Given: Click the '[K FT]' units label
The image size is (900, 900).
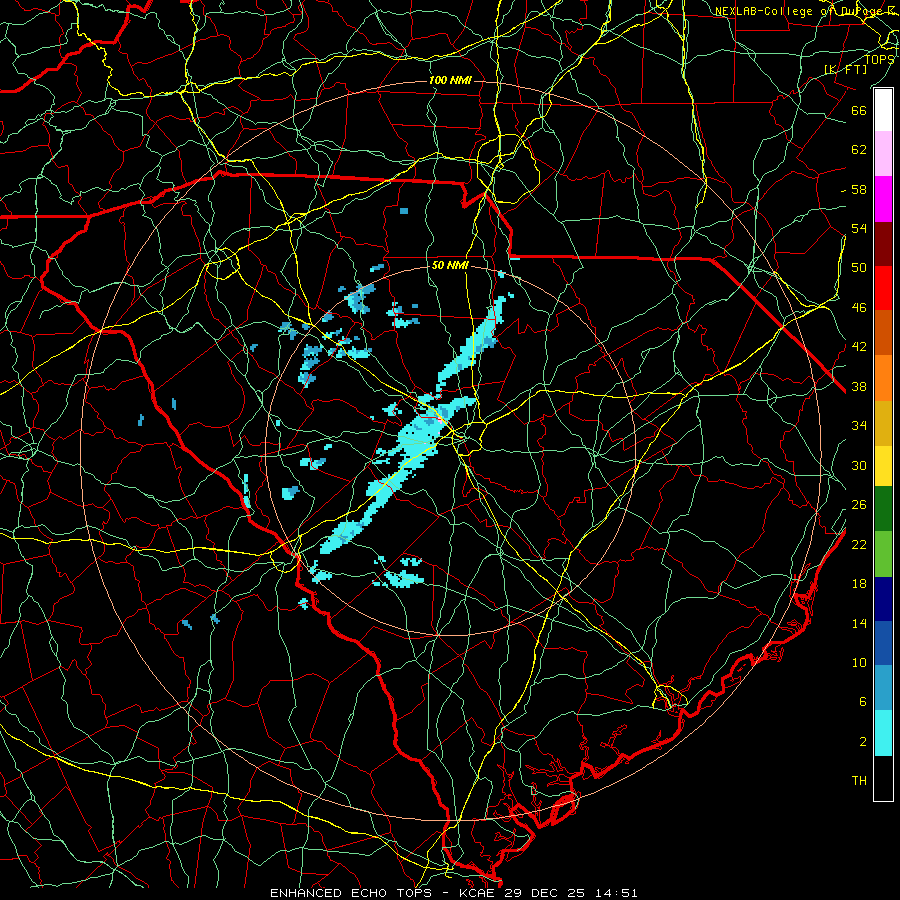Looking at the screenshot, I should click(845, 69).
